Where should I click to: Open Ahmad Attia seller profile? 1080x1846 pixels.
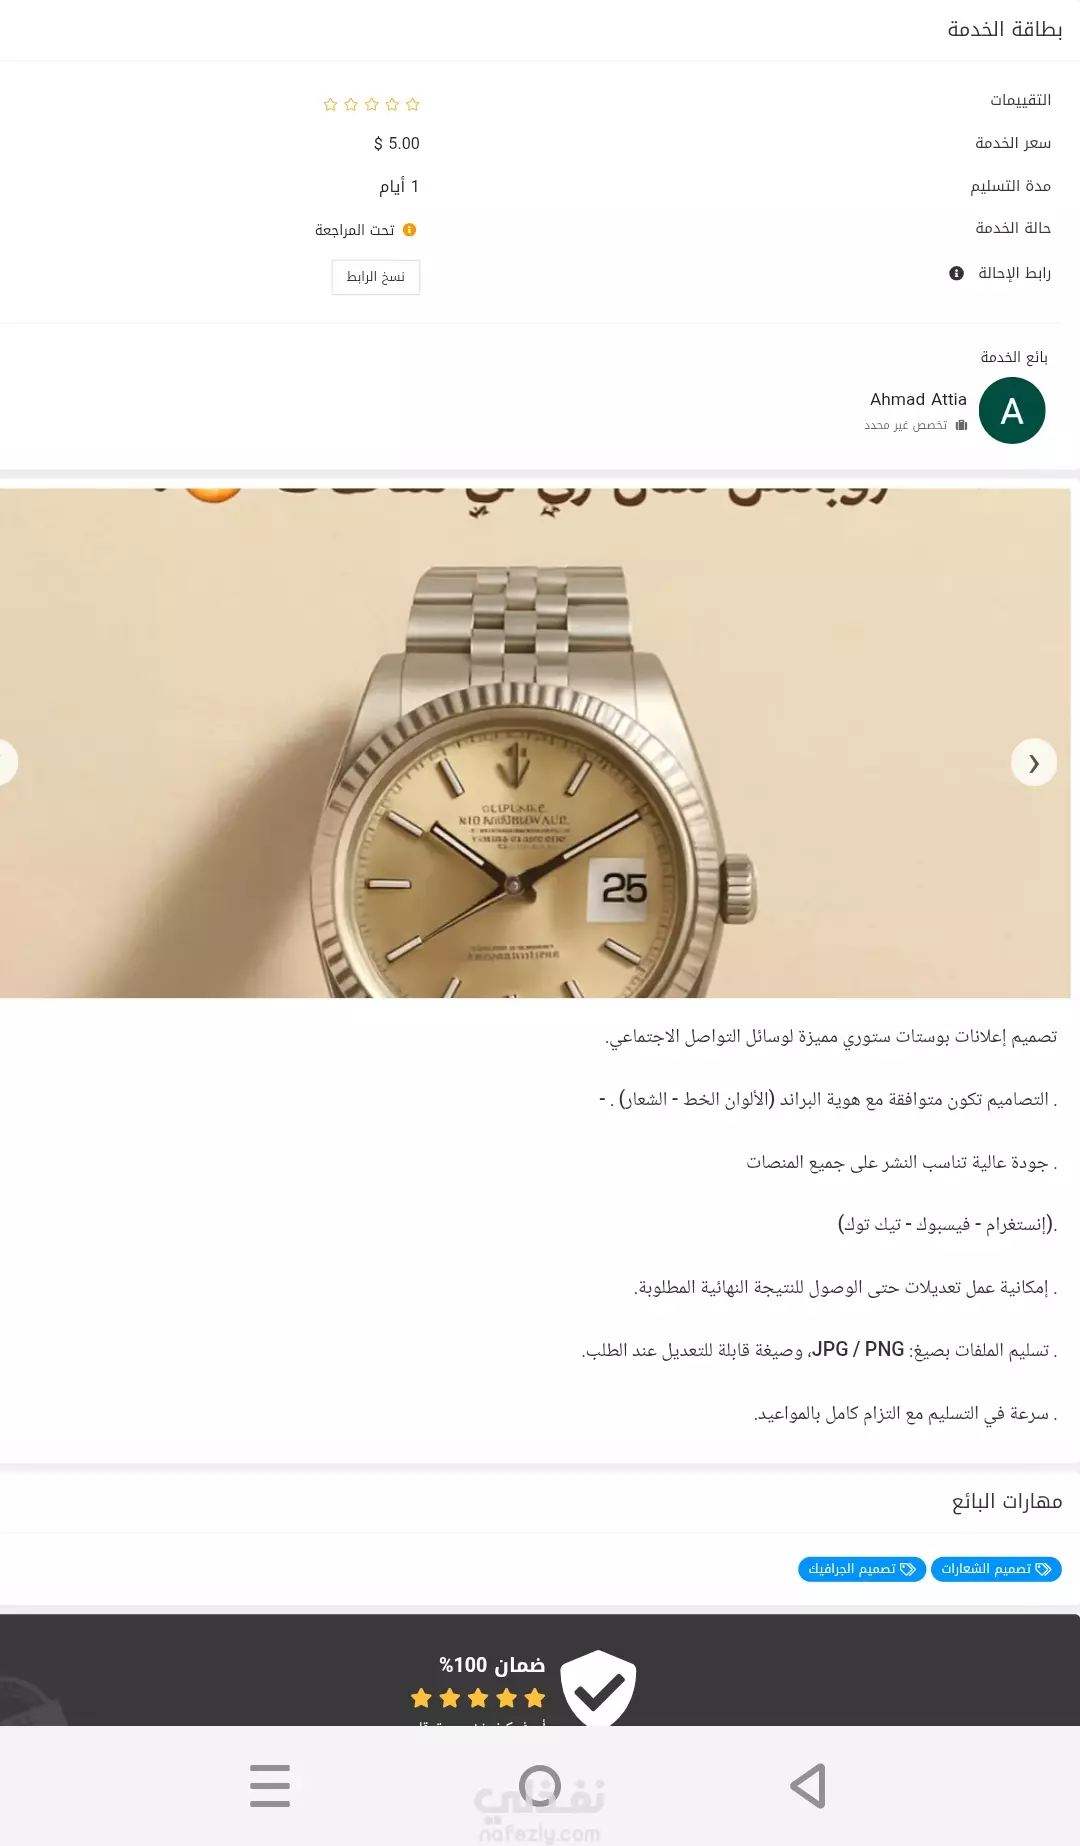coord(918,399)
